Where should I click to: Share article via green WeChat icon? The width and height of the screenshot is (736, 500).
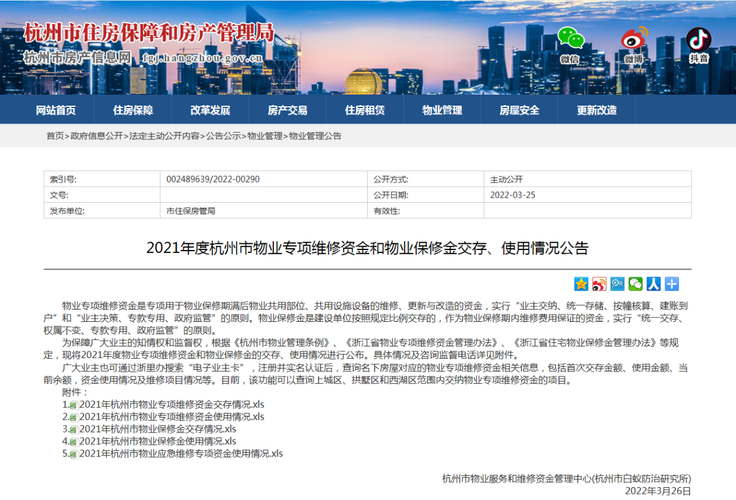(x=635, y=284)
